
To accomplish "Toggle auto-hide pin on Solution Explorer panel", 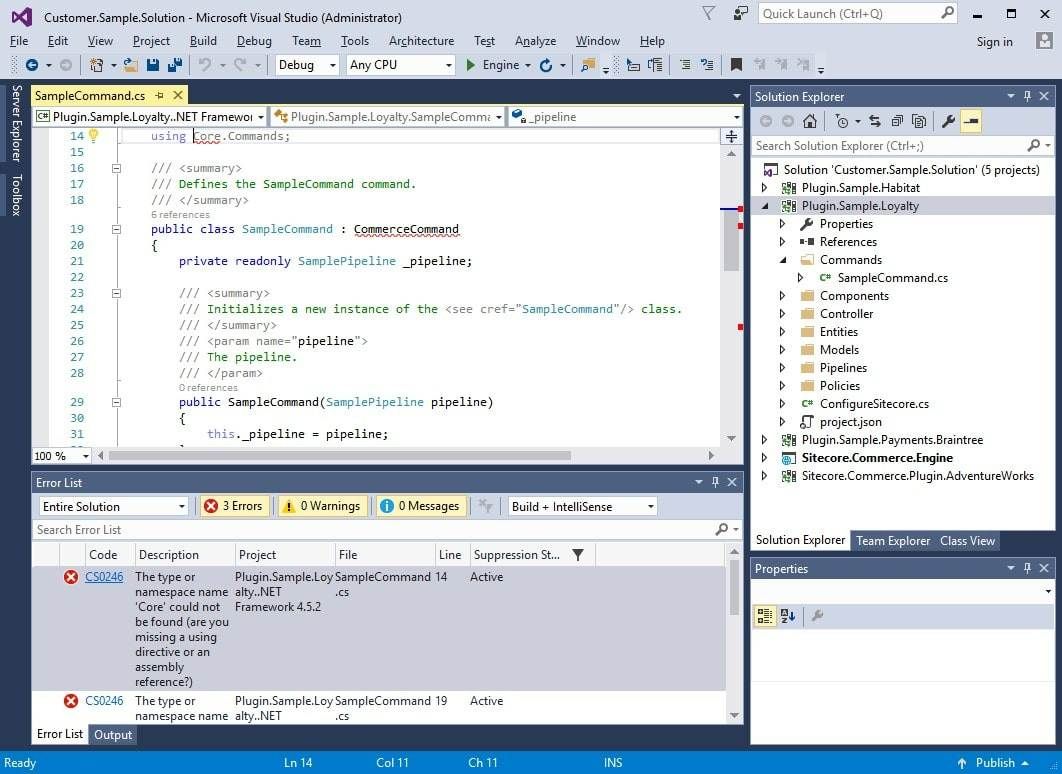I will pyautogui.click(x=1027, y=96).
